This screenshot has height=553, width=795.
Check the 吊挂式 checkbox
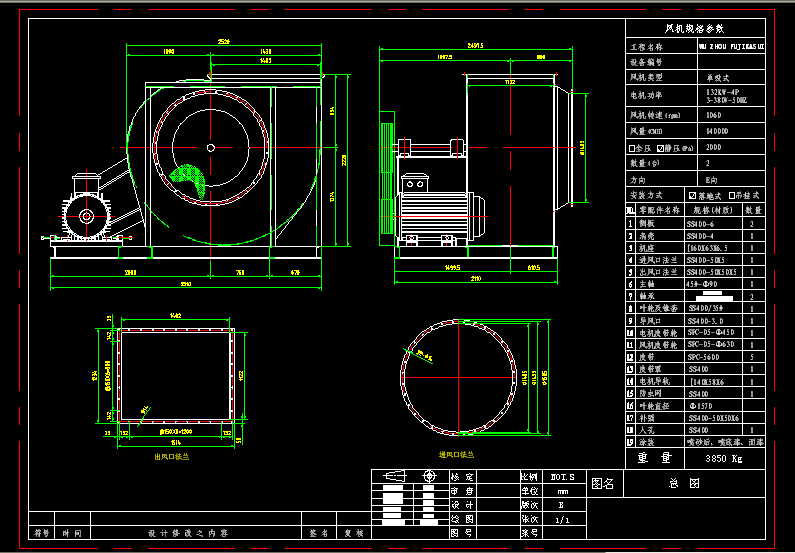coord(732,195)
